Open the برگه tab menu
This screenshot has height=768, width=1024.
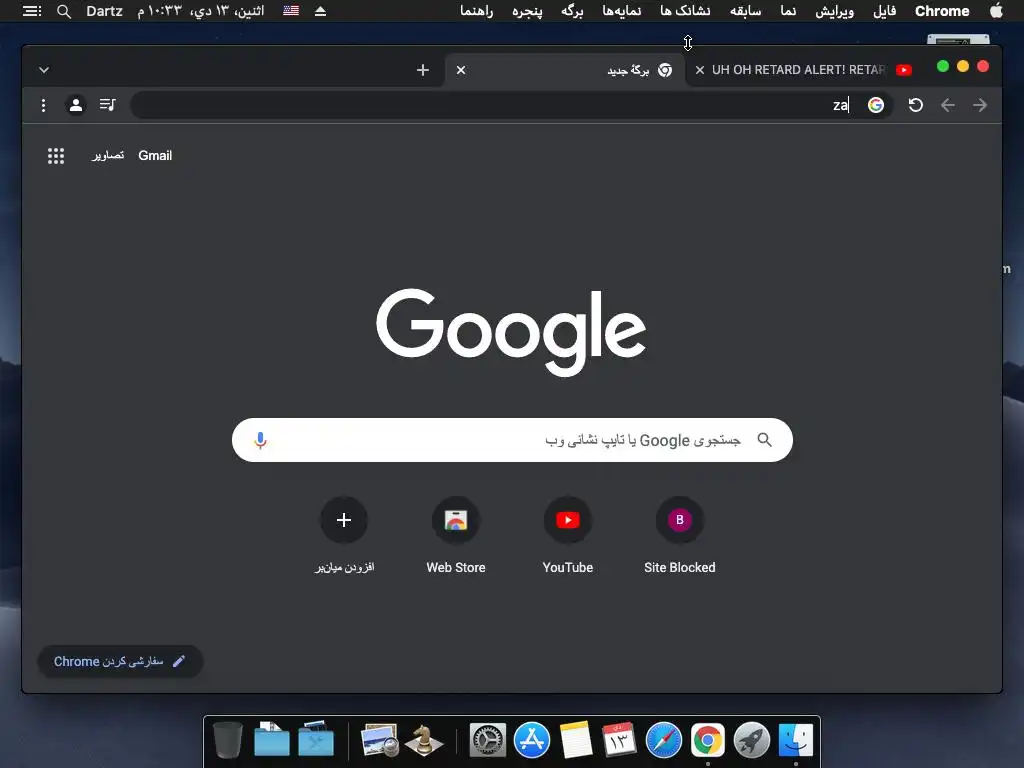[572, 11]
